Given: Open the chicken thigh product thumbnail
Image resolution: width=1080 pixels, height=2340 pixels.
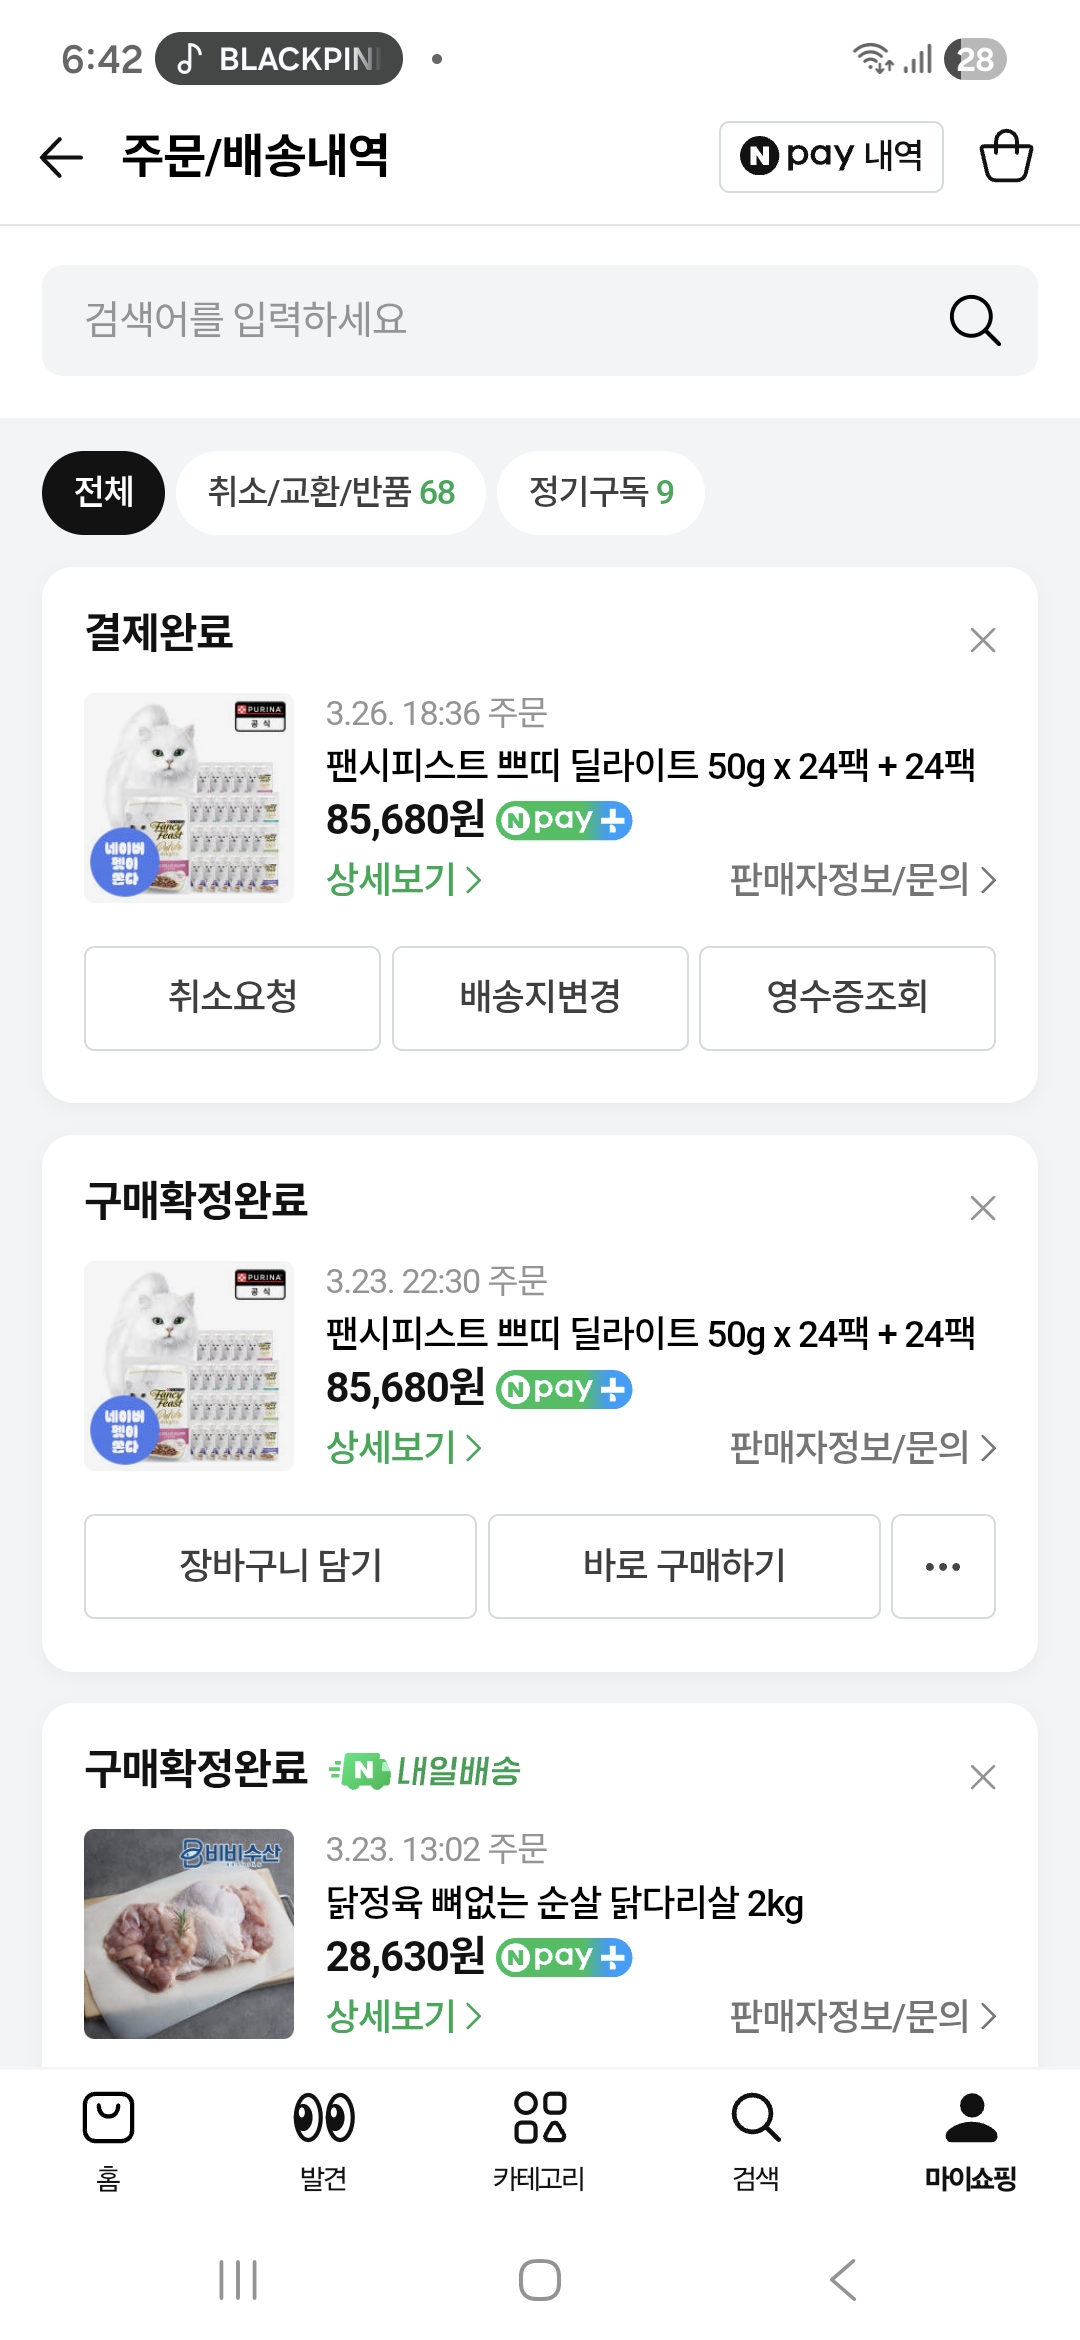Looking at the screenshot, I should tap(189, 1933).
